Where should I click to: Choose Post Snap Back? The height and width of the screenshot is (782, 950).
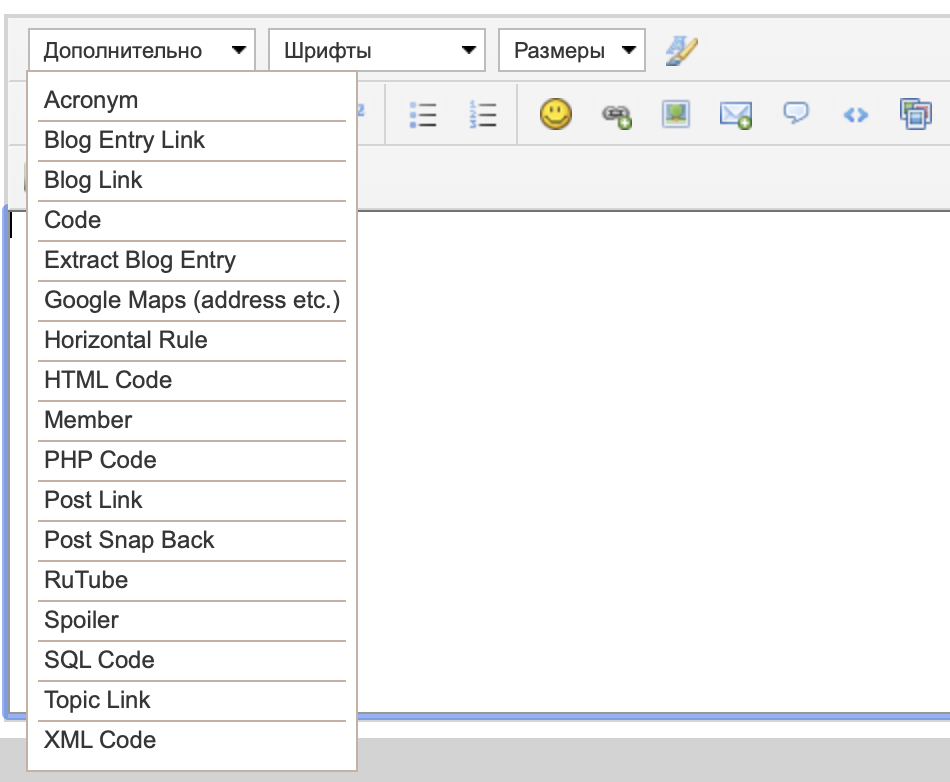pos(191,540)
